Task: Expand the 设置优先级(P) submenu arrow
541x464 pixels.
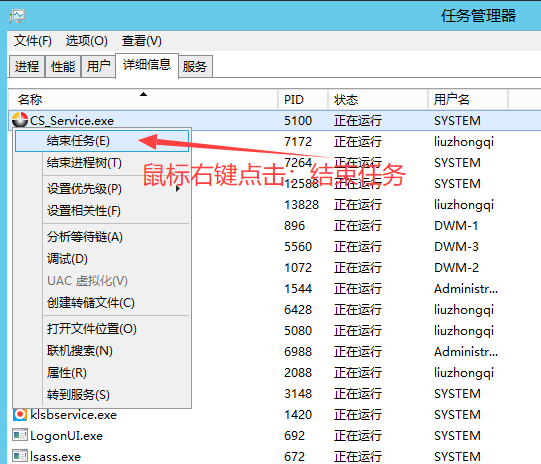Action: (178, 189)
